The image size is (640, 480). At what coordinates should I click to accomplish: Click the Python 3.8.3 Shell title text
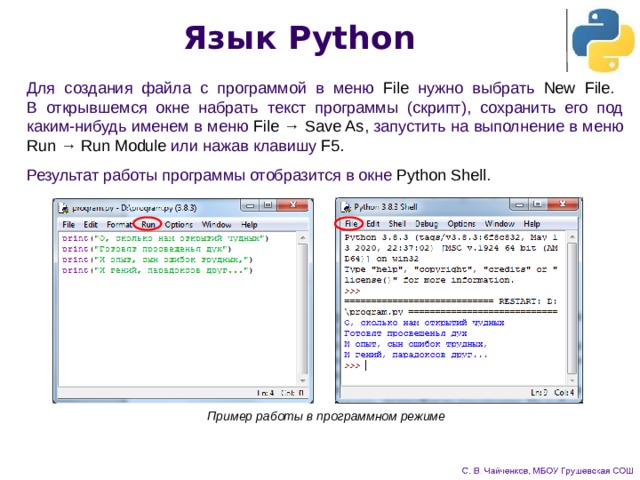pos(385,207)
